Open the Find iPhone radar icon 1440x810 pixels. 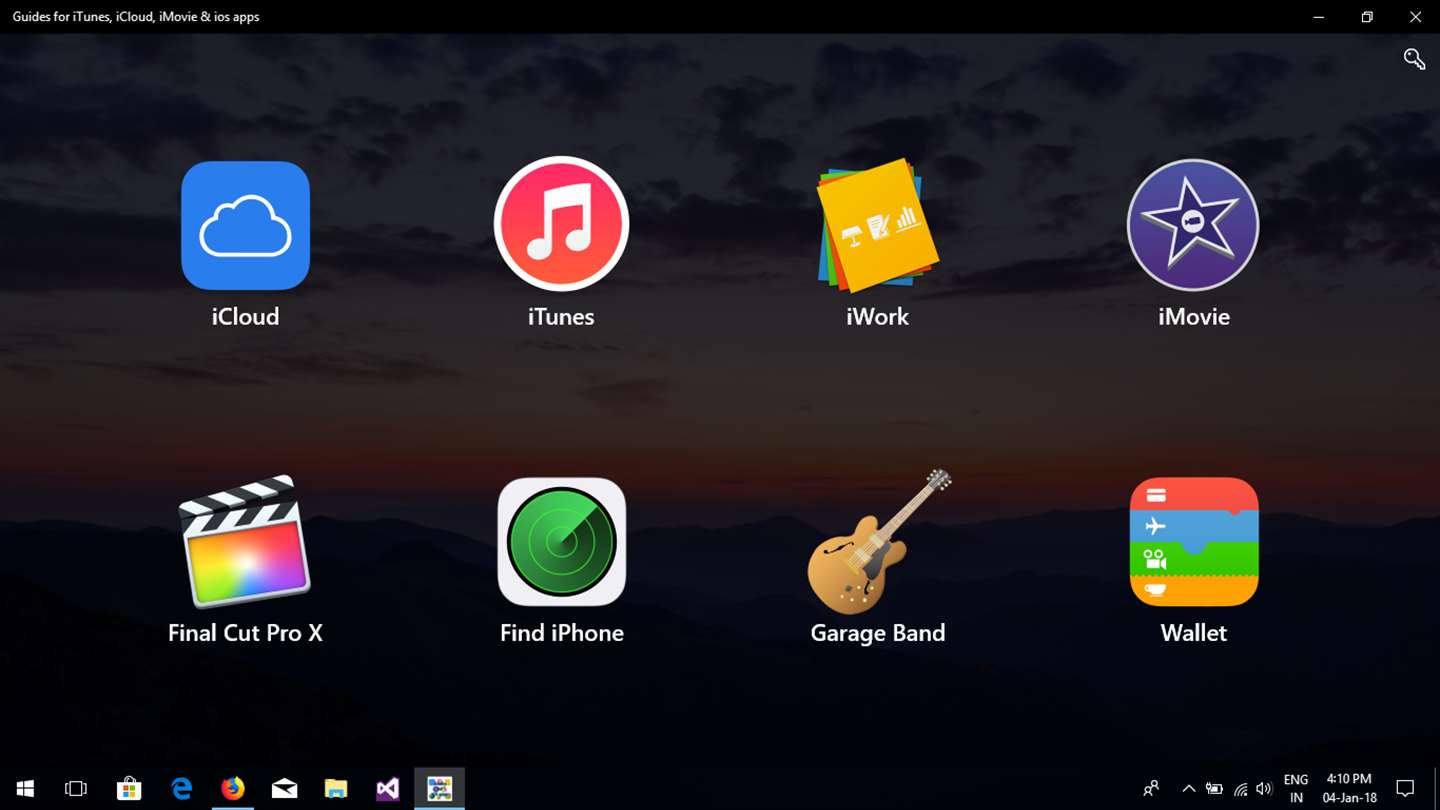tap(561, 541)
